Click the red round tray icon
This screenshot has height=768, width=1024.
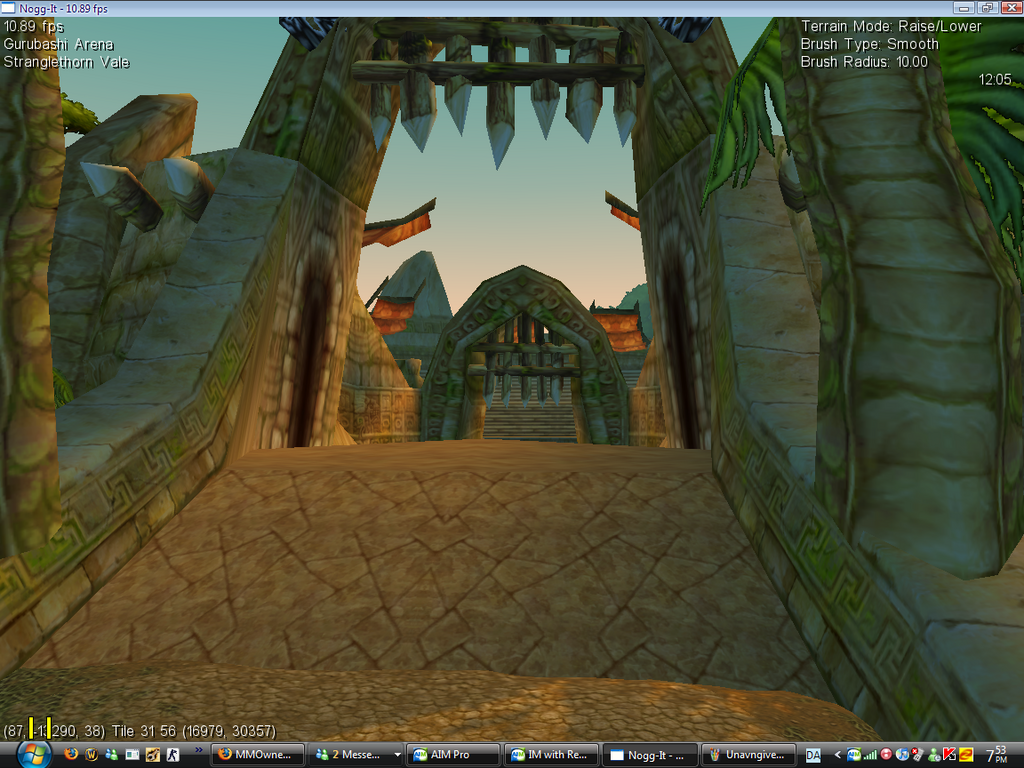pos(886,755)
